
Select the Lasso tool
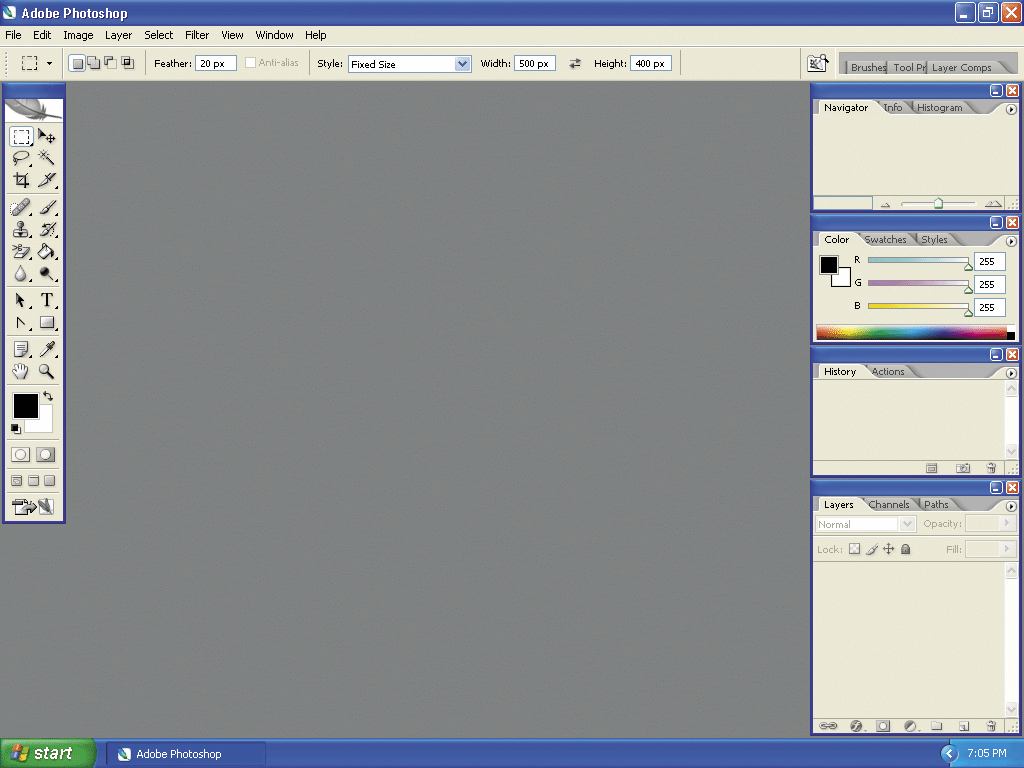click(21, 158)
